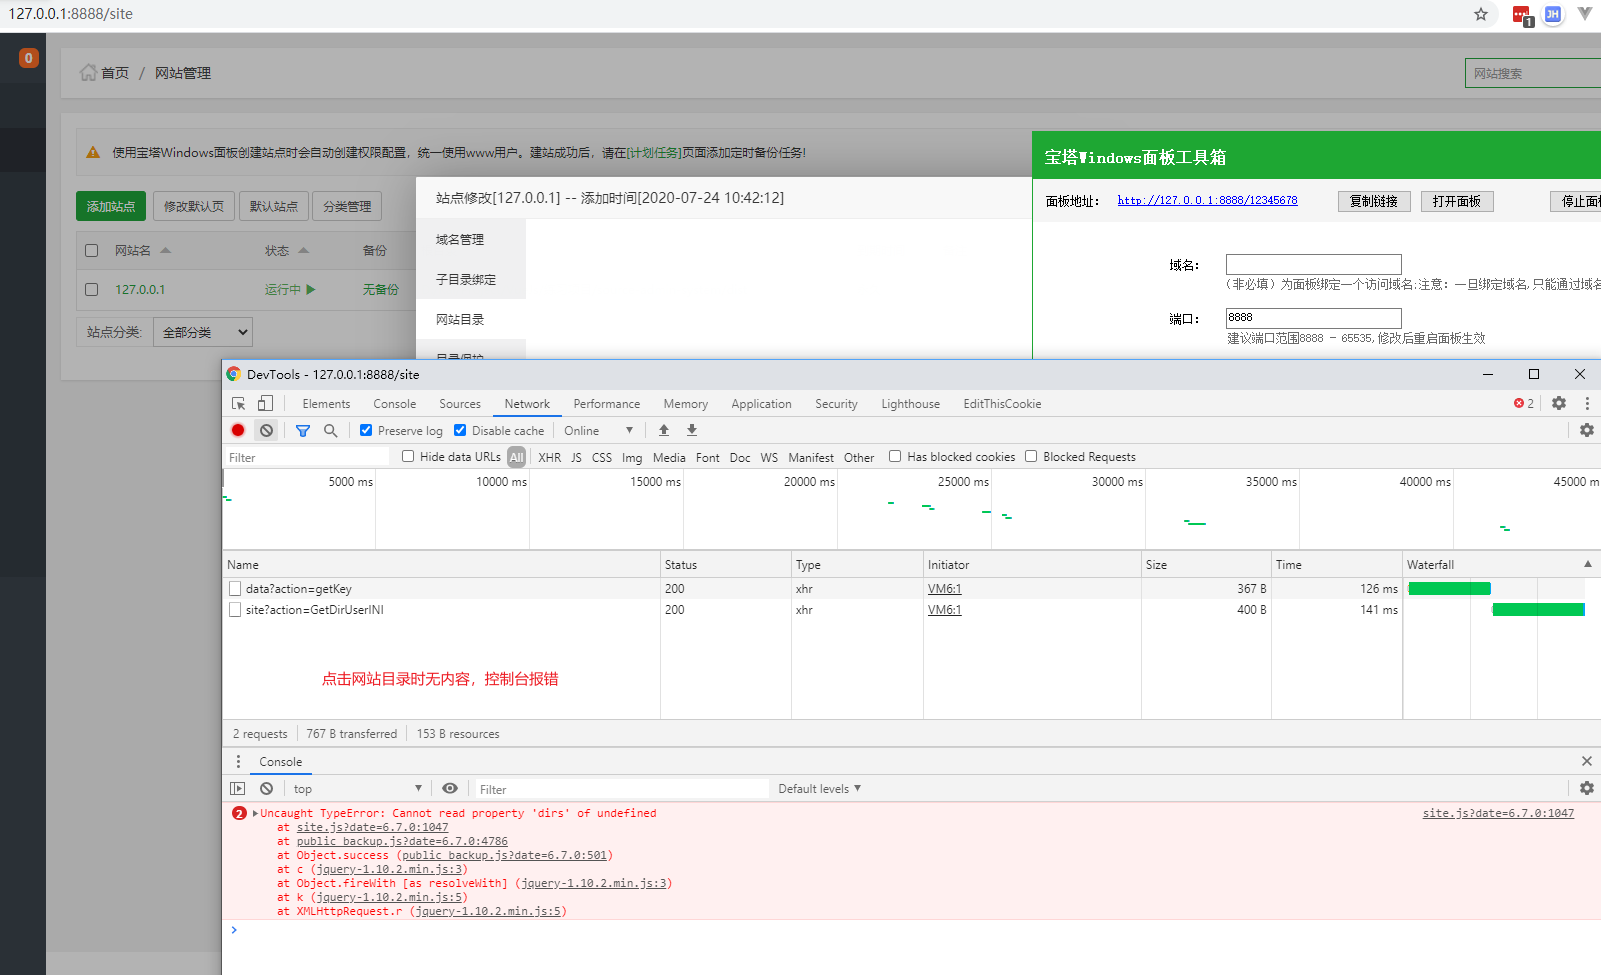This screenshot has height=975, width=1601.
Task: Enable Has blocked cookies filter
Action: [895, 456]
